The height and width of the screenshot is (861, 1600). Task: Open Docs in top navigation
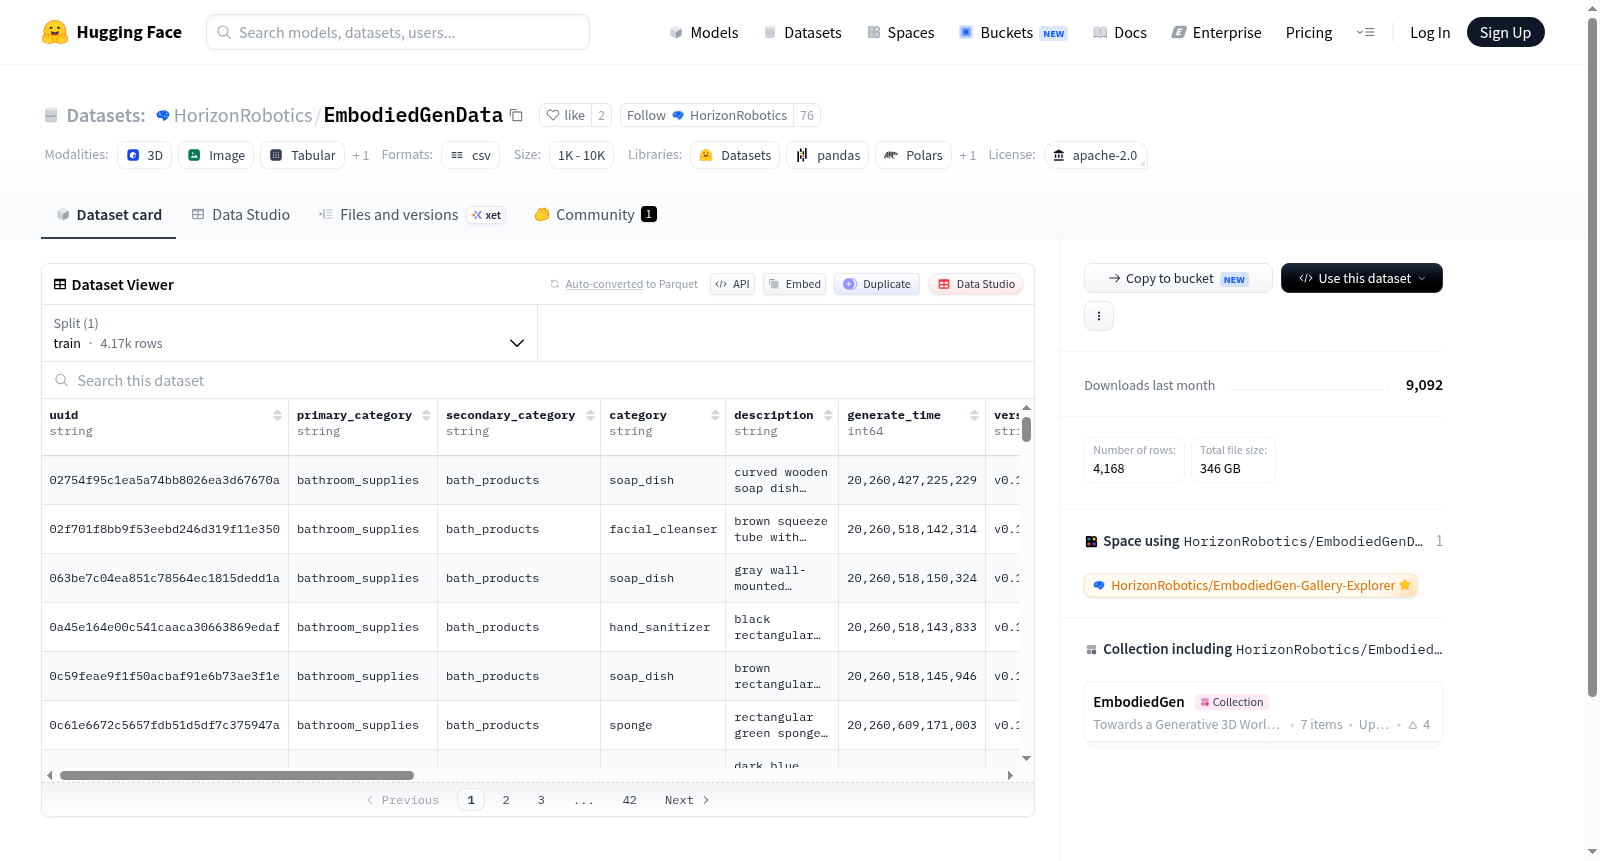[1120, 32]
